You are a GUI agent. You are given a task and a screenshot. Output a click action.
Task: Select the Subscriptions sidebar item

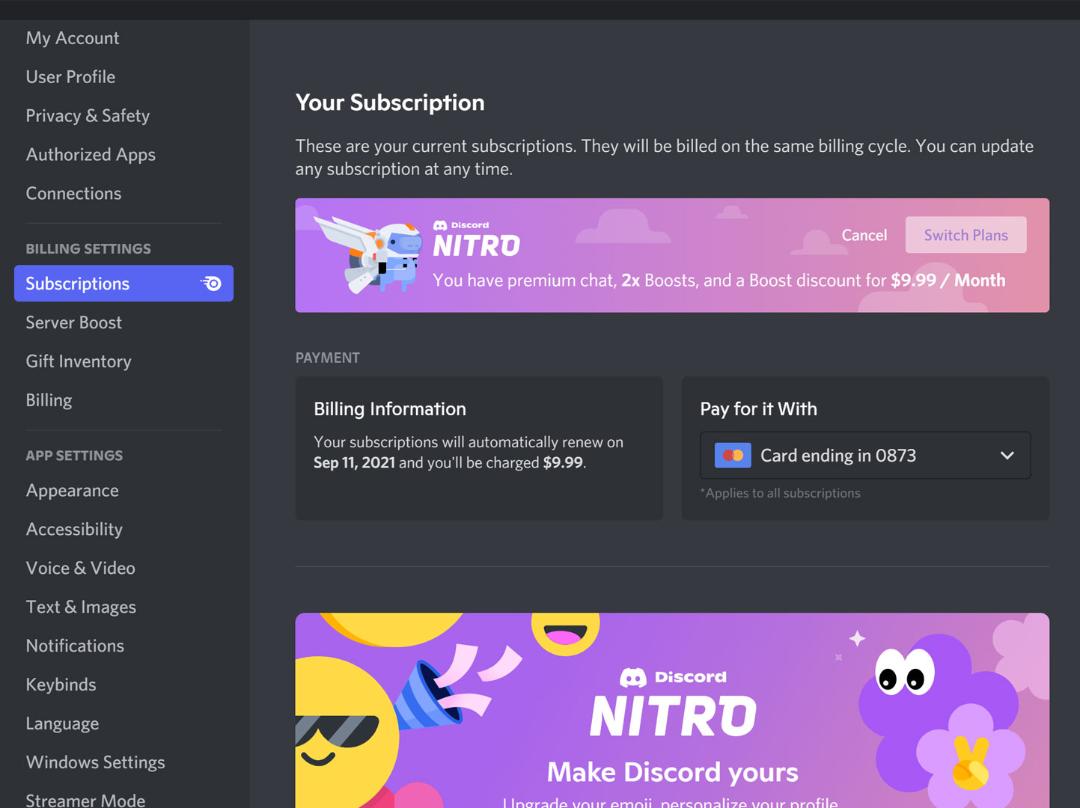click(124, 283)
